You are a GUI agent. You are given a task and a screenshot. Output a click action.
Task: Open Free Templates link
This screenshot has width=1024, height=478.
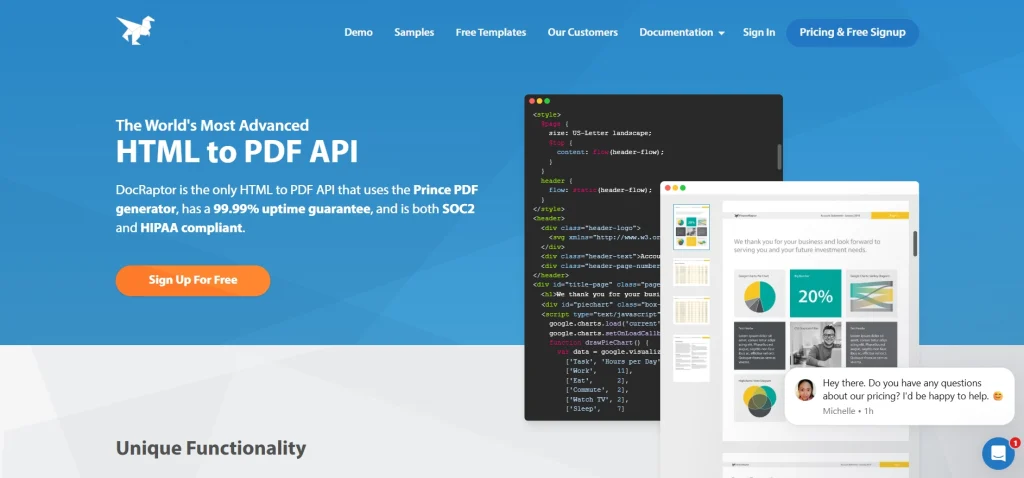(491, 32)
